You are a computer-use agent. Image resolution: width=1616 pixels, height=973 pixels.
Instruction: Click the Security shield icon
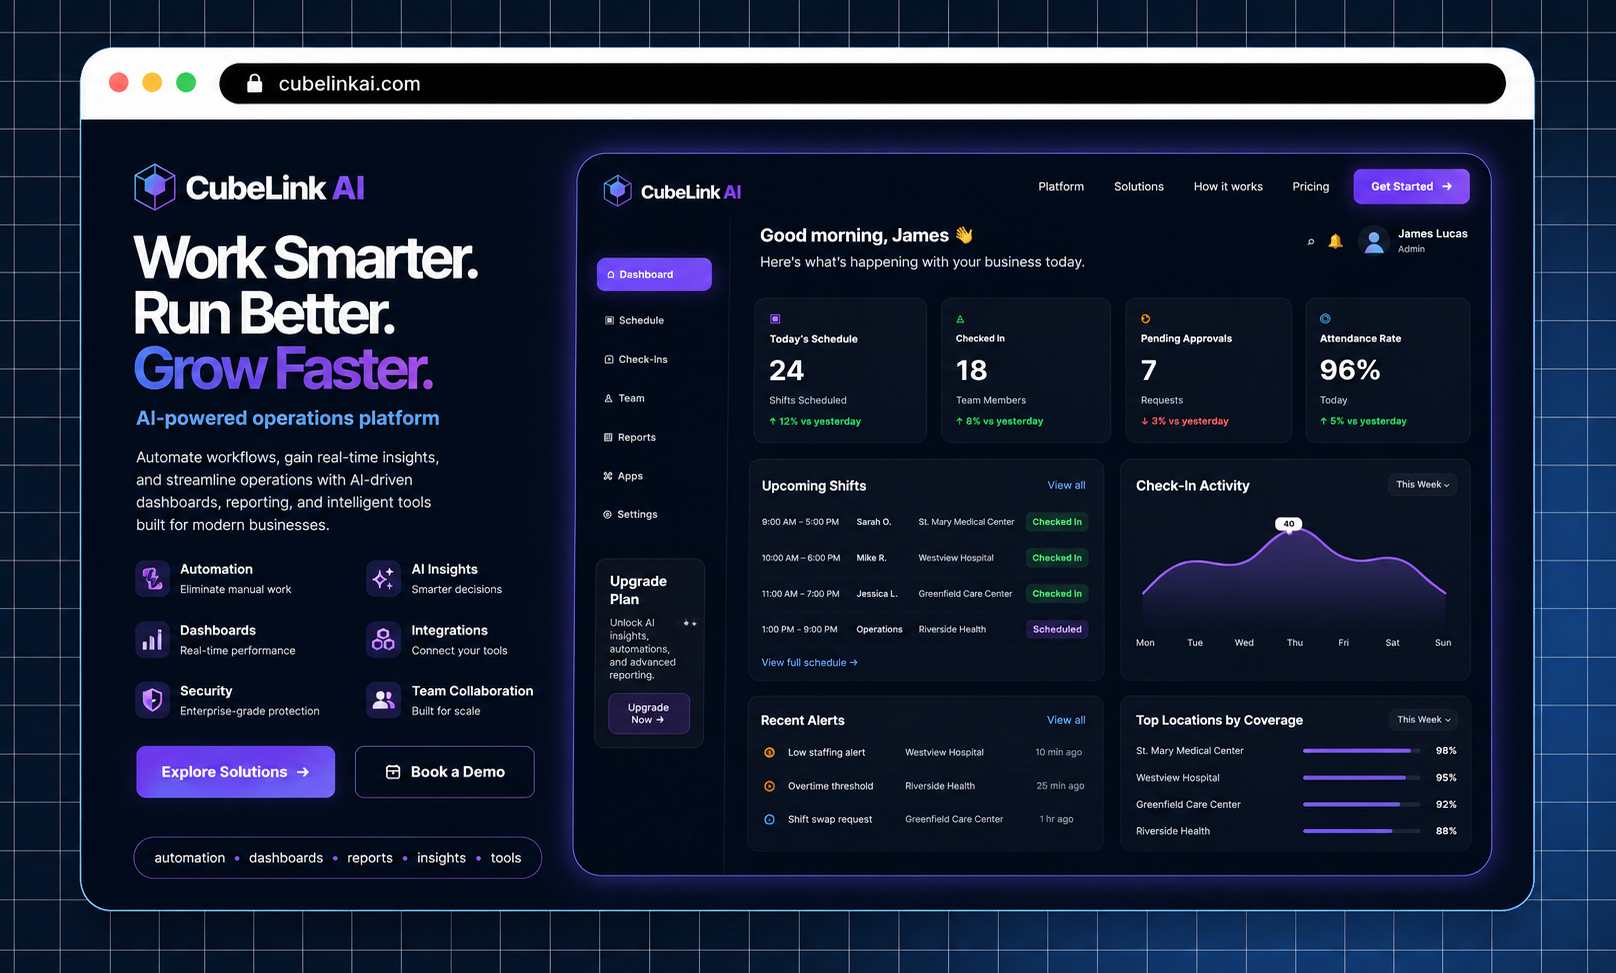(x=153, y=700)
